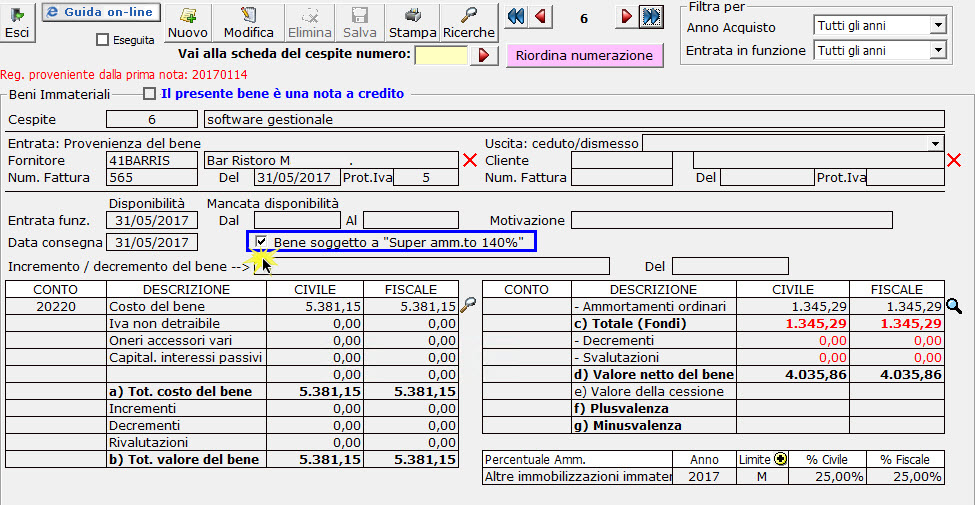
Task: Jump to last record arrow
Action: (651, 17)
